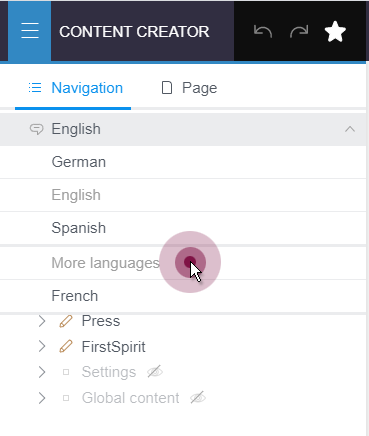Click the hidden-eye icon beside Global content
The width and height of the screenshot is (369, 436).
tap(198, 398)
